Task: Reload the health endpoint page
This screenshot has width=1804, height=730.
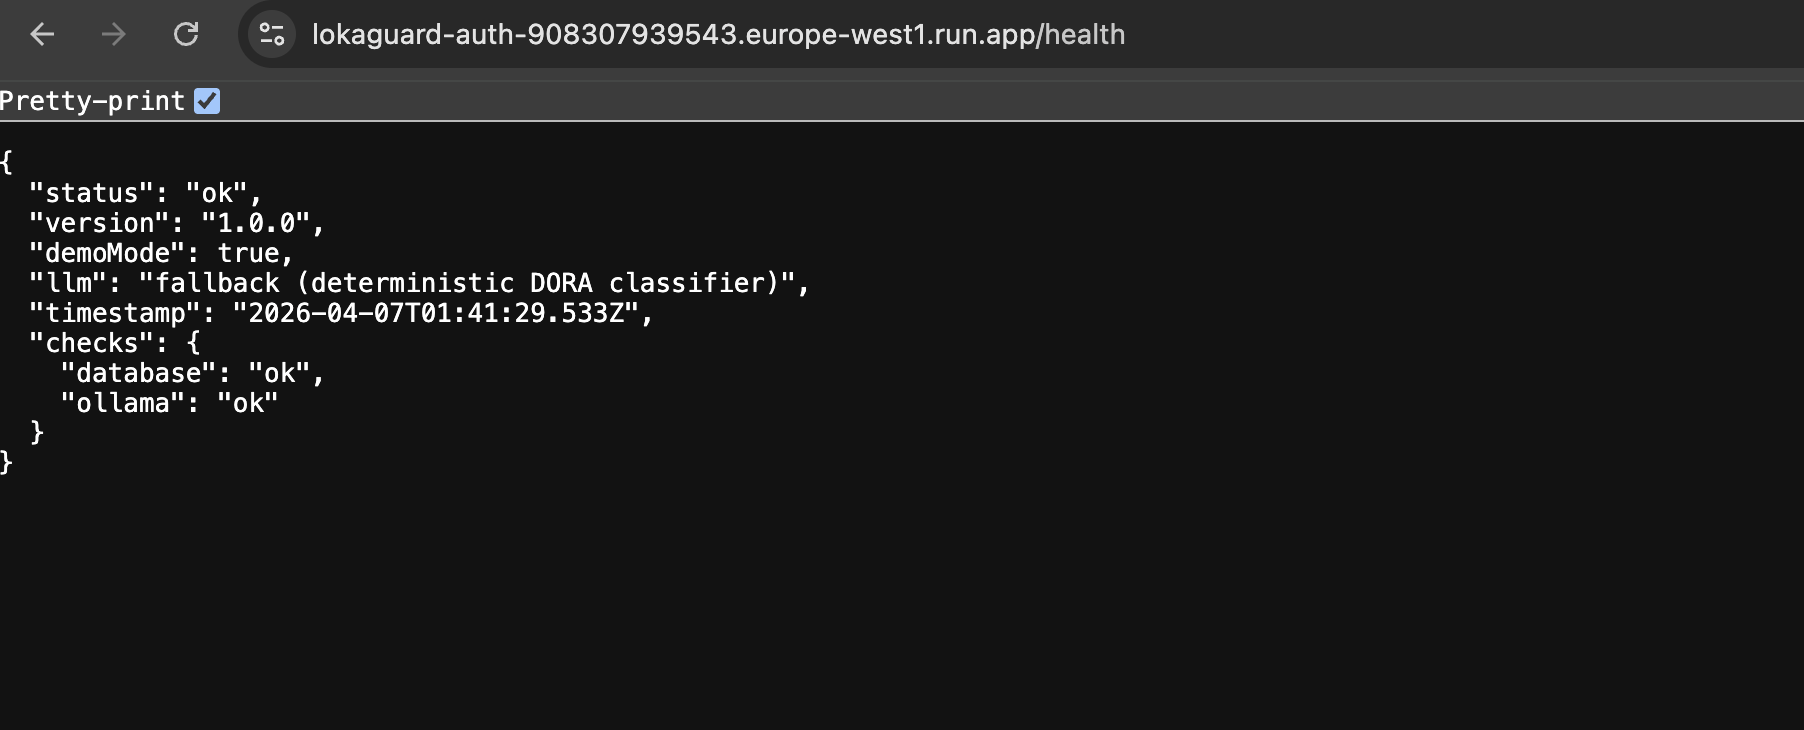Action: (186, 34)
